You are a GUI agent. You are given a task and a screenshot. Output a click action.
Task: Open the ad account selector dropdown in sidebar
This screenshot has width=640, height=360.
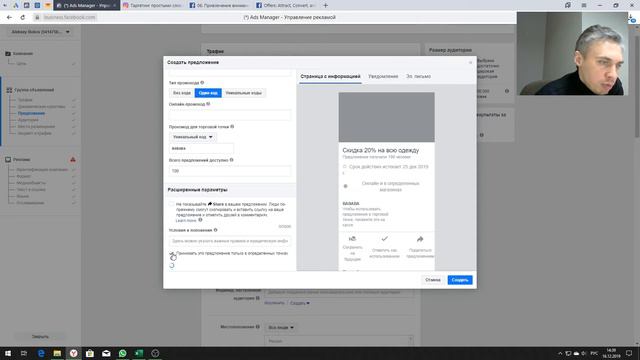(40, 32)
